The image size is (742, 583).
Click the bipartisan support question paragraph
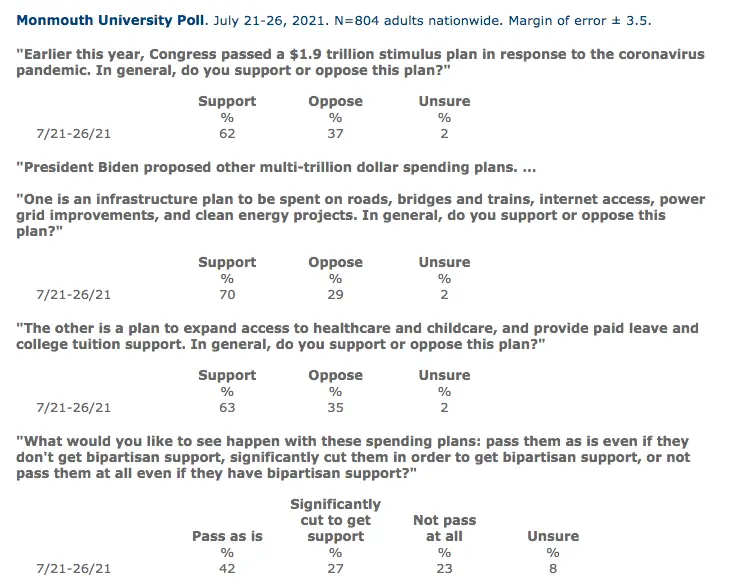point(353,457)
